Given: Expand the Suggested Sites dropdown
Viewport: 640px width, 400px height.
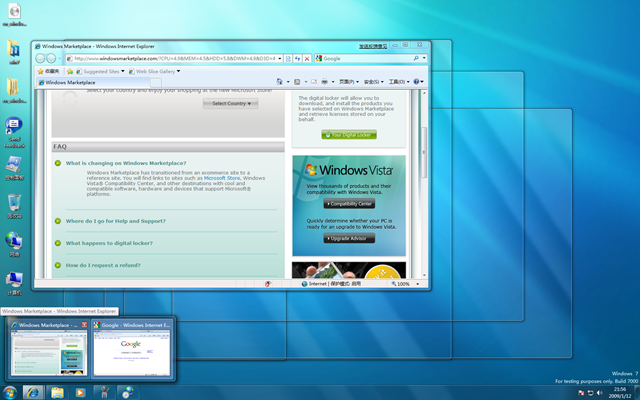Looking at the screenshot, I should 122,71.
